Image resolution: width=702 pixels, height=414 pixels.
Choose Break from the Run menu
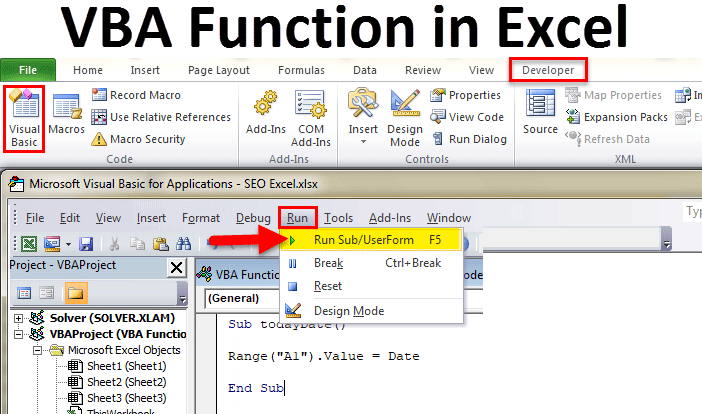(371, 263)
